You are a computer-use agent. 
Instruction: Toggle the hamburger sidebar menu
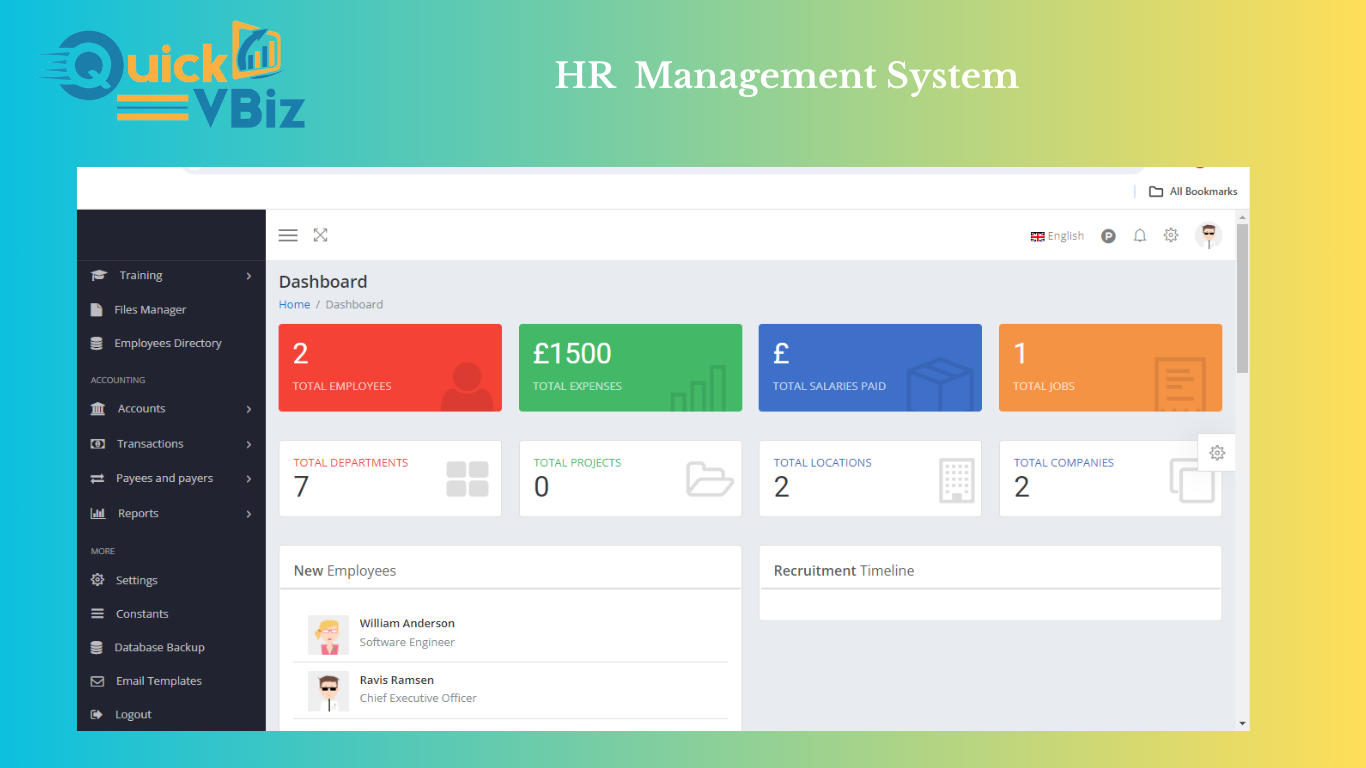point(288,235)
